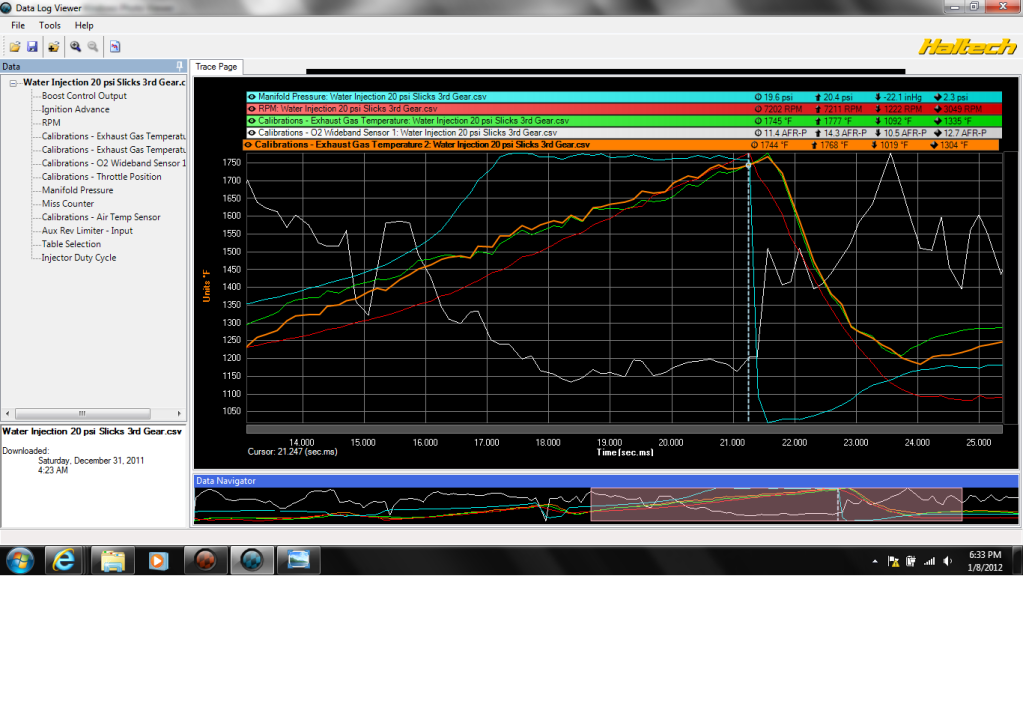Zoom in with the magnifier plus icon

coord(76,46)
